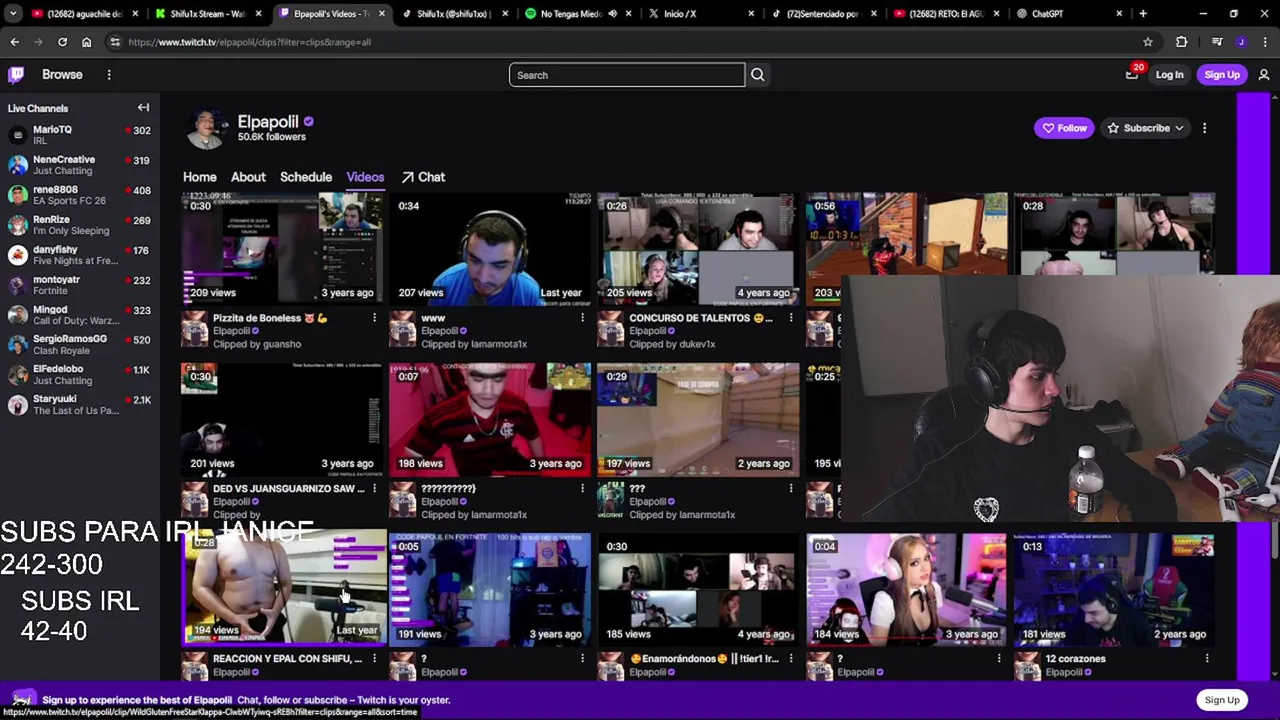This screenshot has height=720, width=1280.
Task: Play the www clip thumbnail with 207 views
Action: click(490, 248)
